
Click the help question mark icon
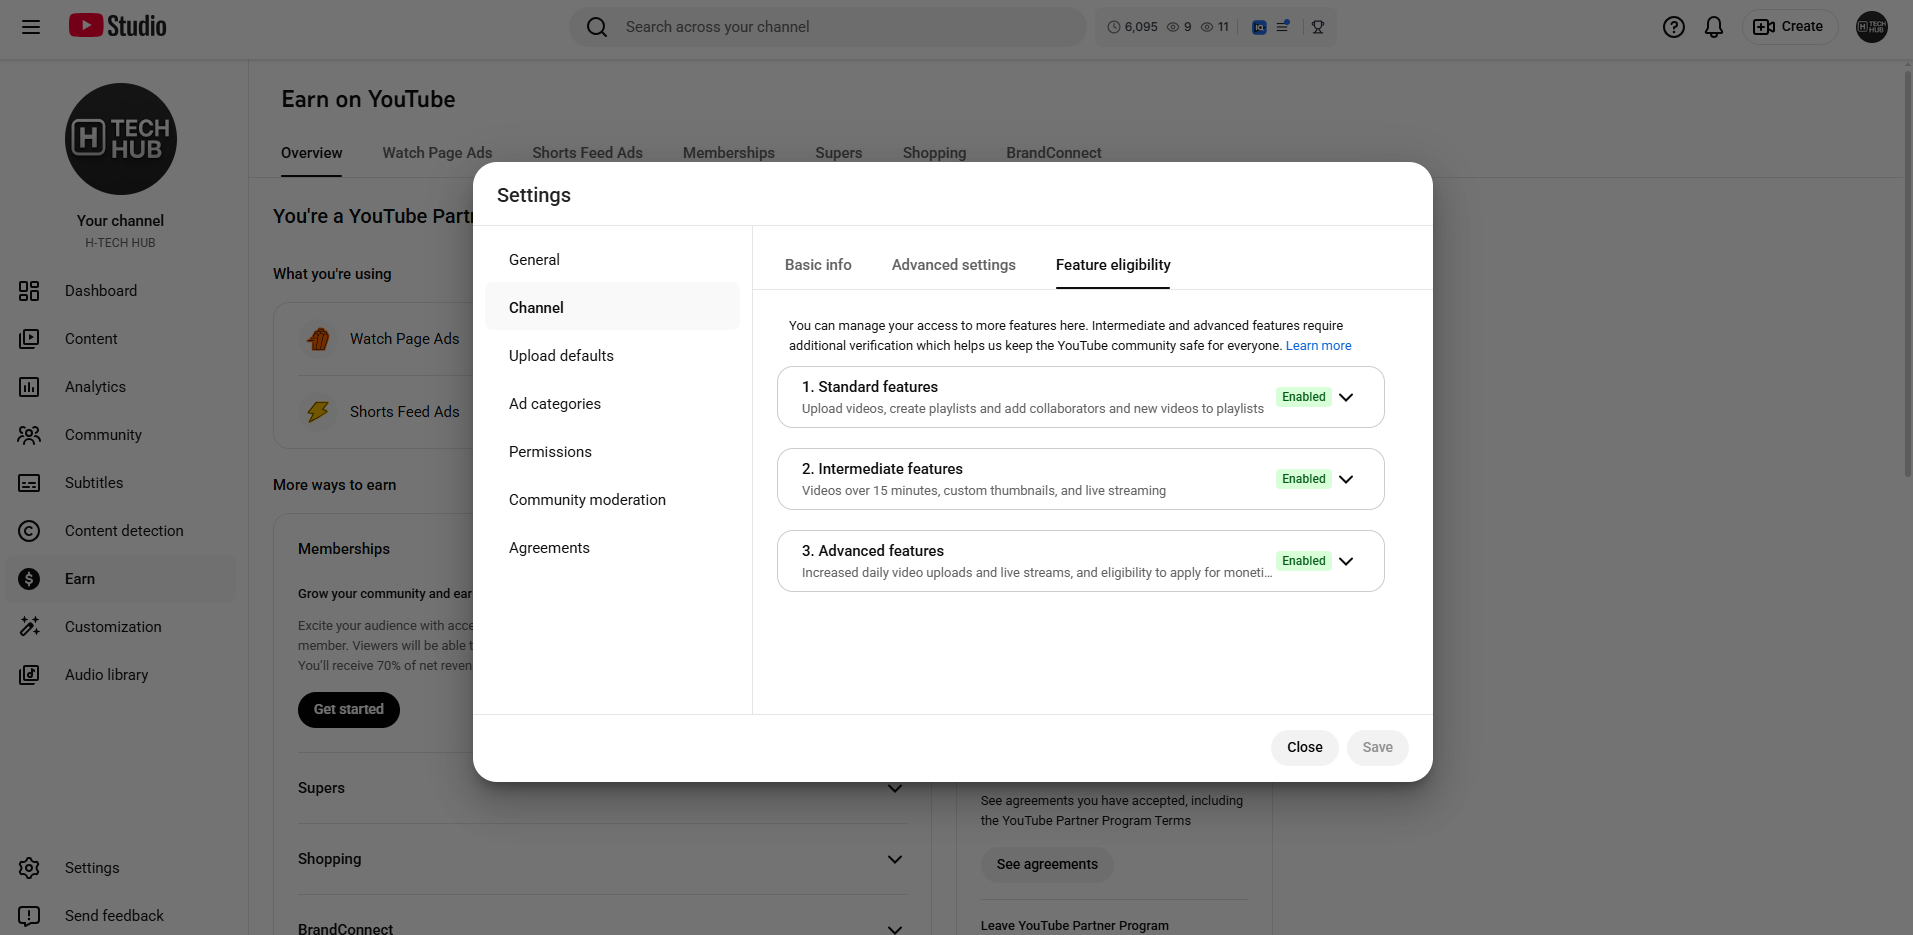coord(1673,27)
